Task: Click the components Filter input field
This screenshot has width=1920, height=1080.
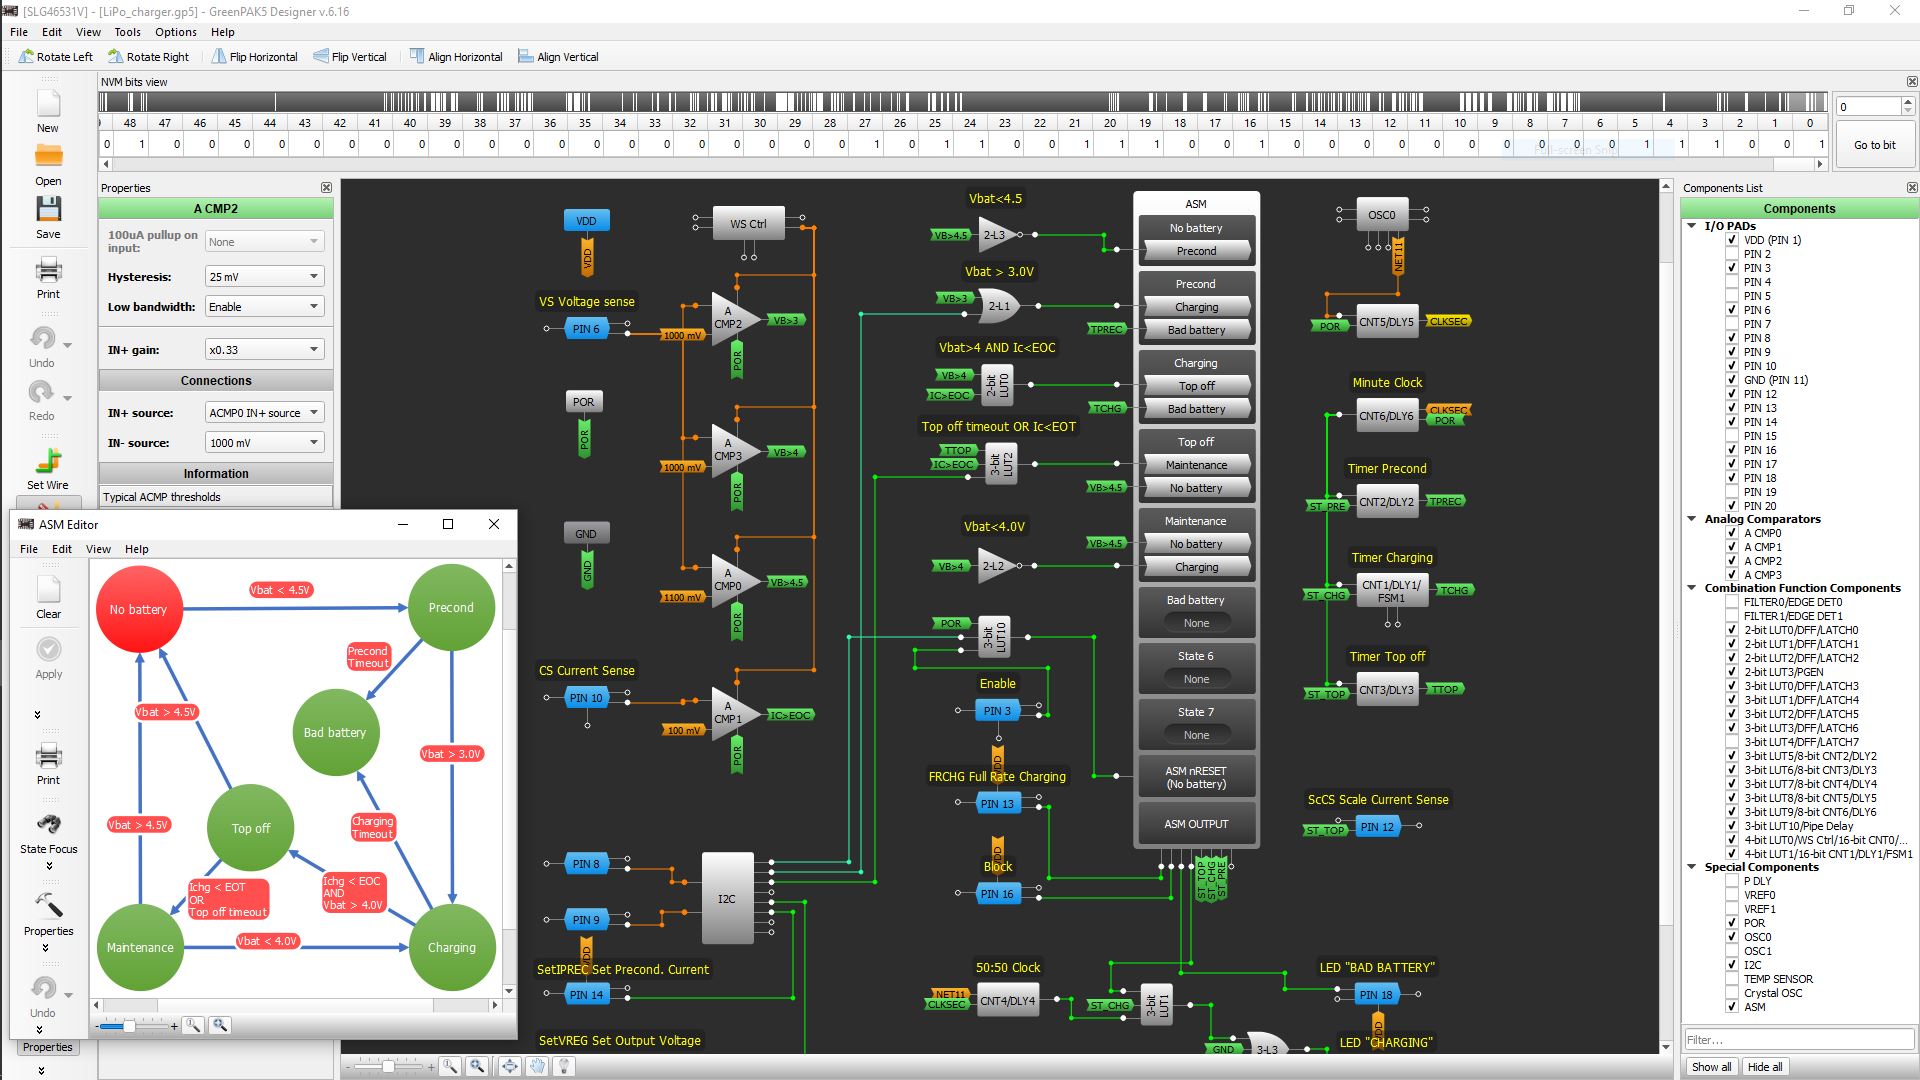Action: click(x=1797, y=1040)
